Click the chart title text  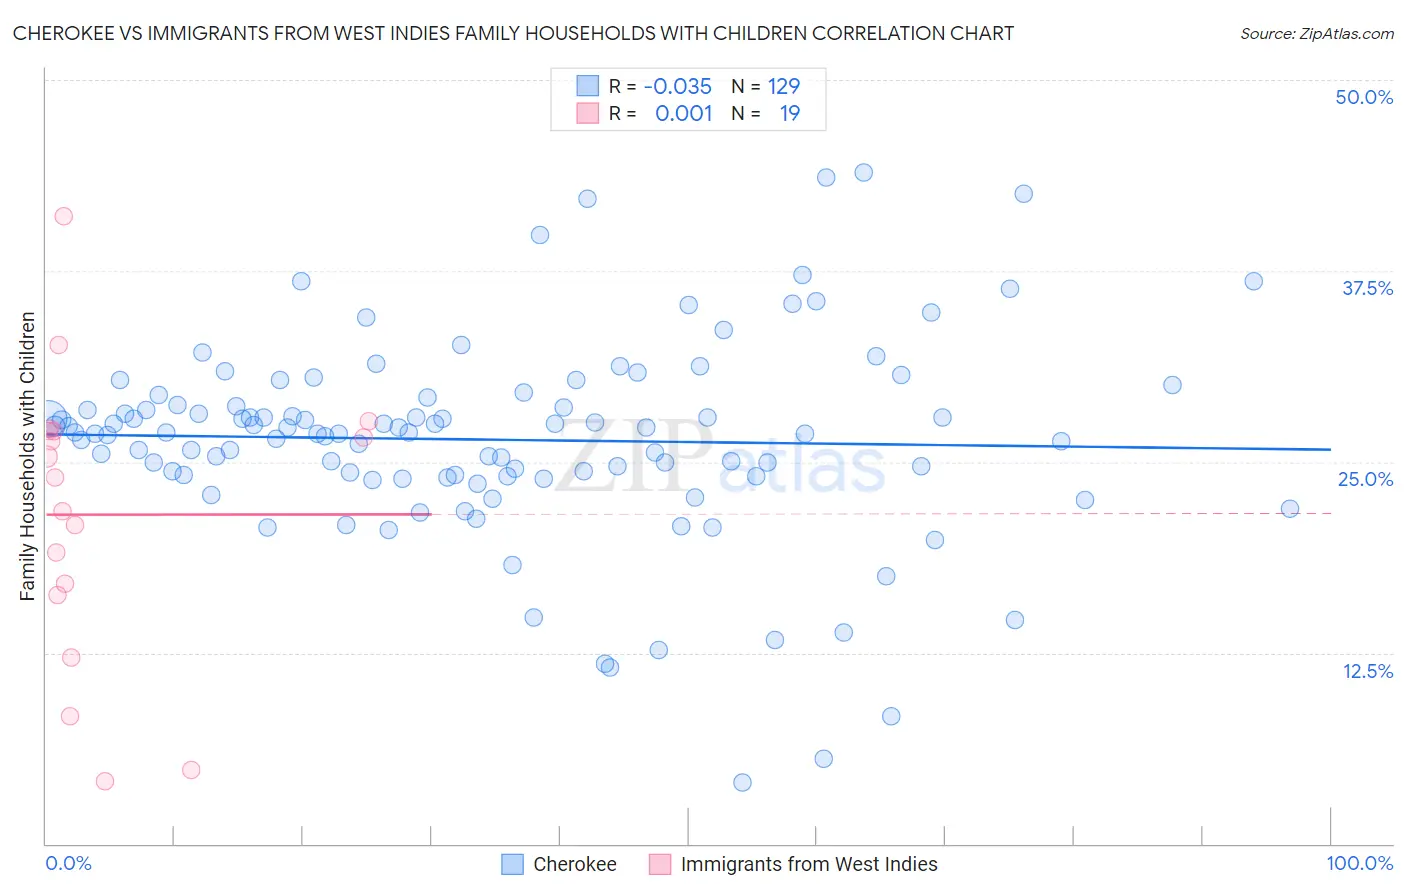point(513,33)
